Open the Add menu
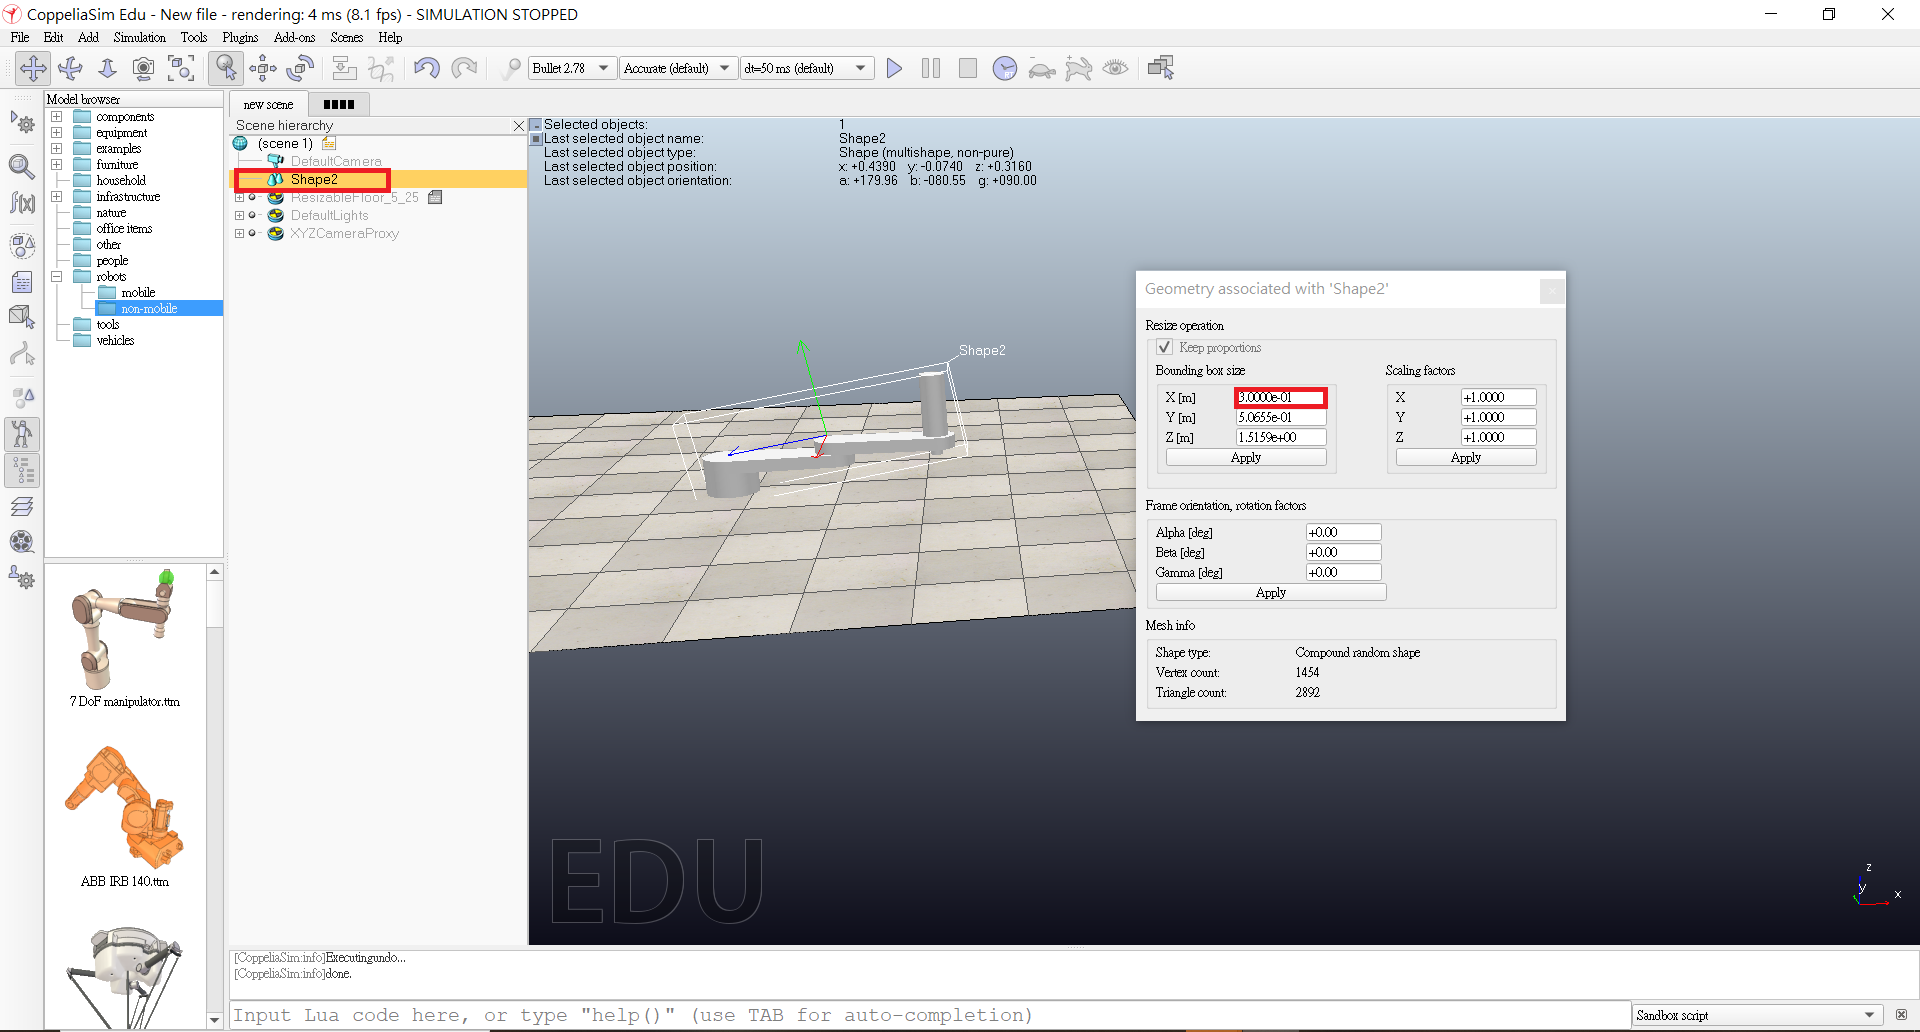Screen dimensions: 1920x1032 88,37
